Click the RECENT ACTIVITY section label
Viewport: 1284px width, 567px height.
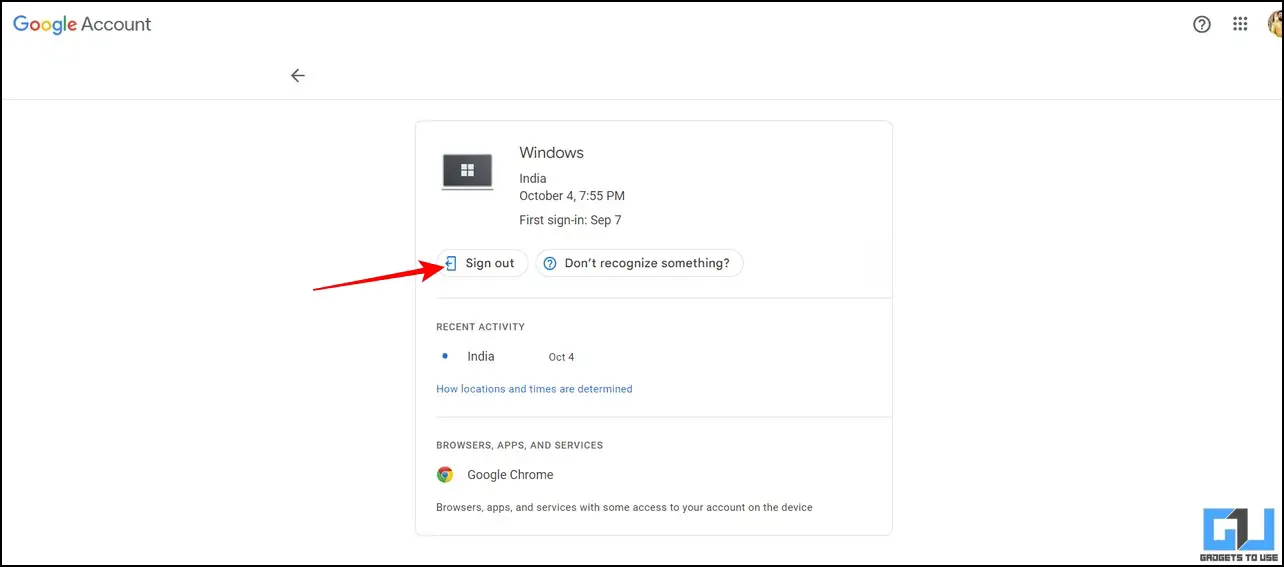(x=480, y=327)
